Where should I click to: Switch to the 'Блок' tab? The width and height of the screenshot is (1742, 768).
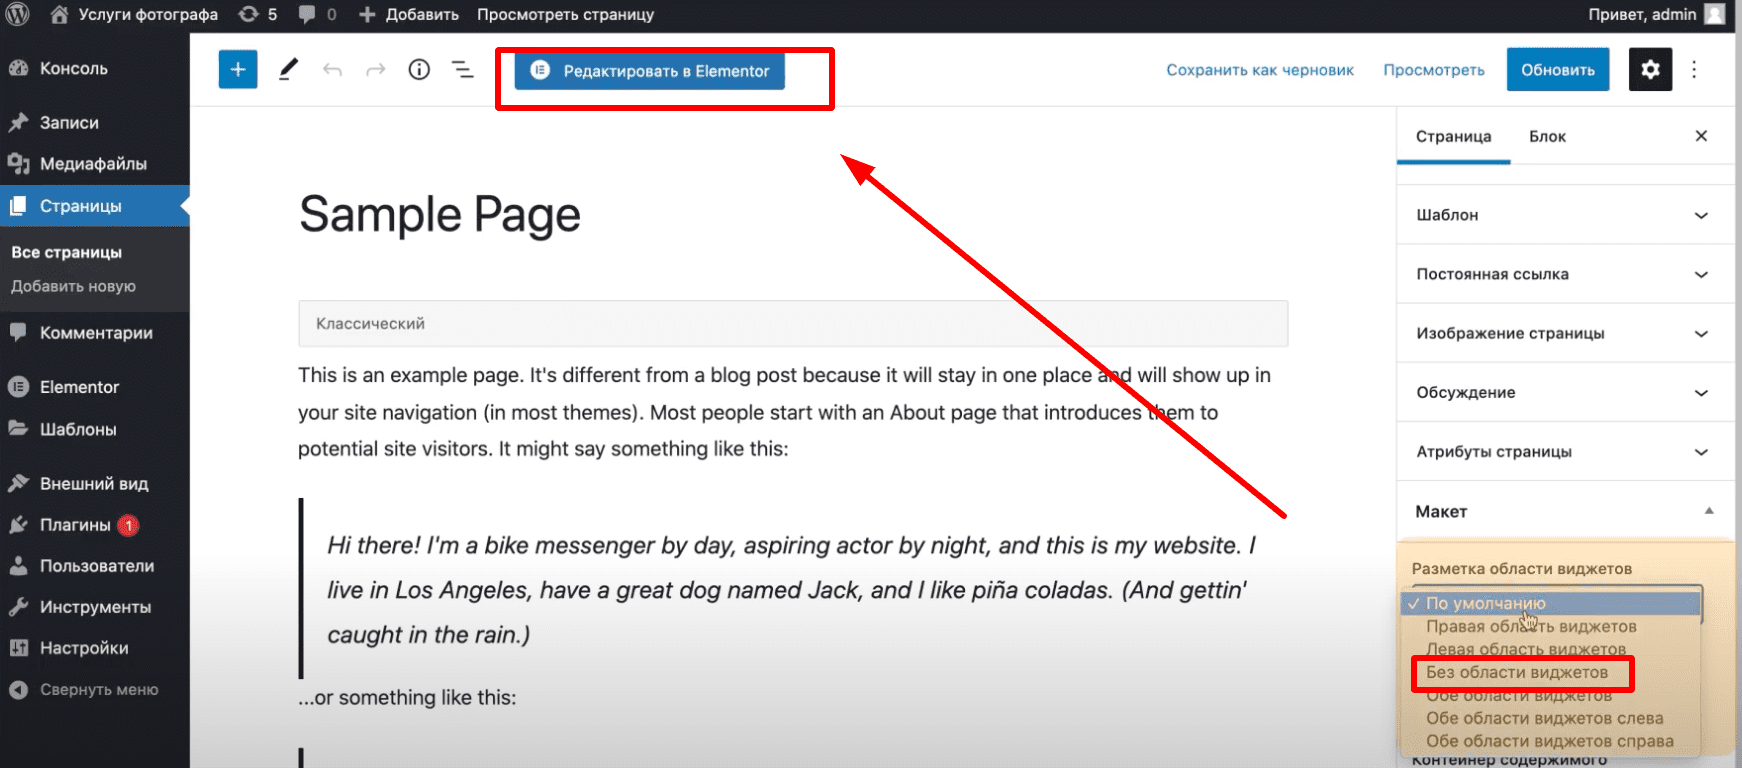point(1547,136)
